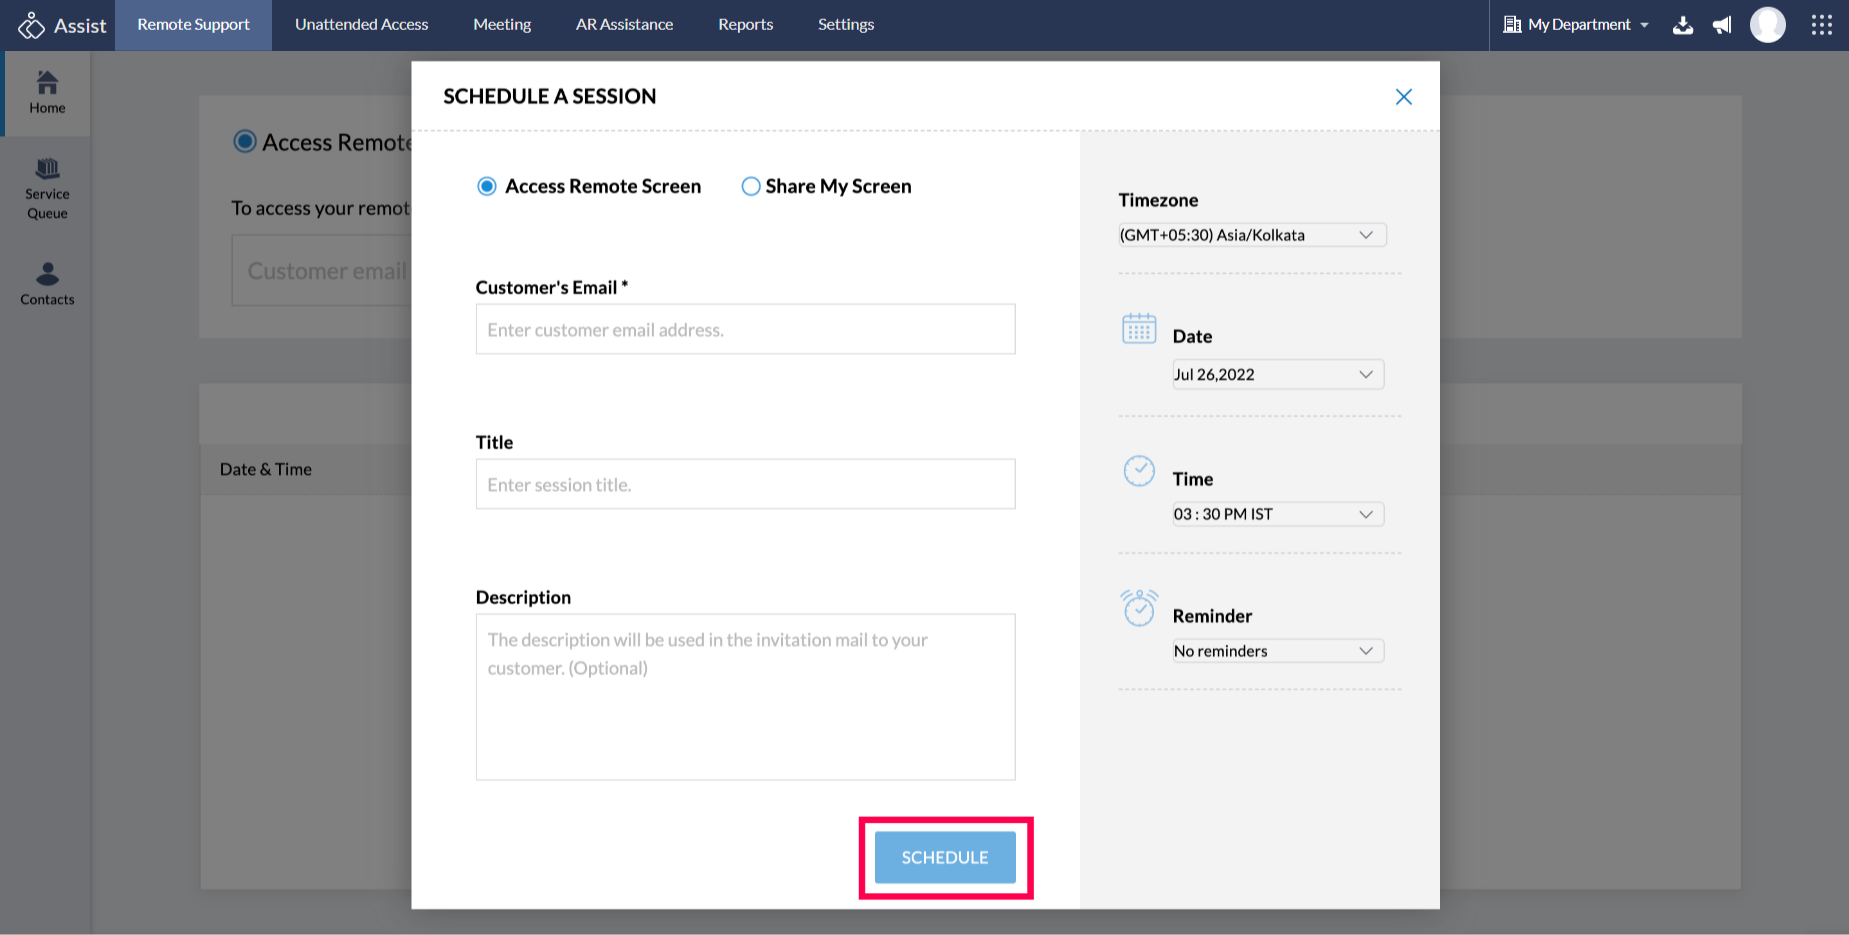The width and height of the screenshot is (1849, 935).
Task: Expand the Reminder dropdown
Action: [x=1278, y=651]
